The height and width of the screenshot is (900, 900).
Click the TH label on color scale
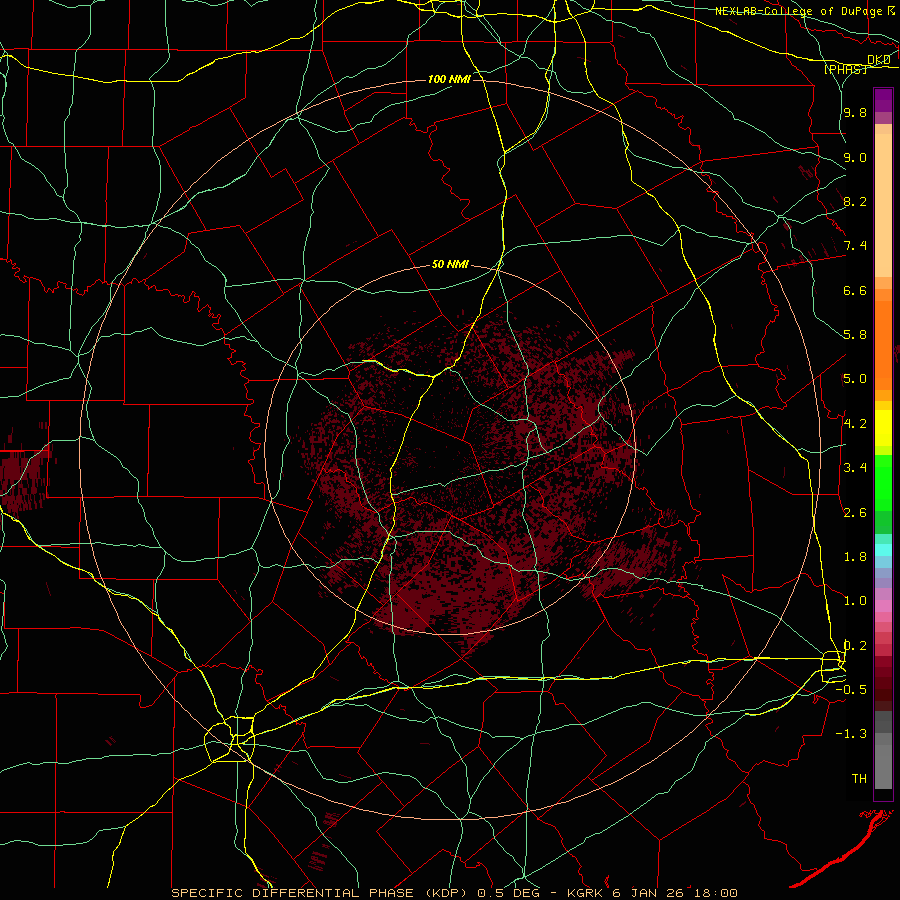[859, 778]
